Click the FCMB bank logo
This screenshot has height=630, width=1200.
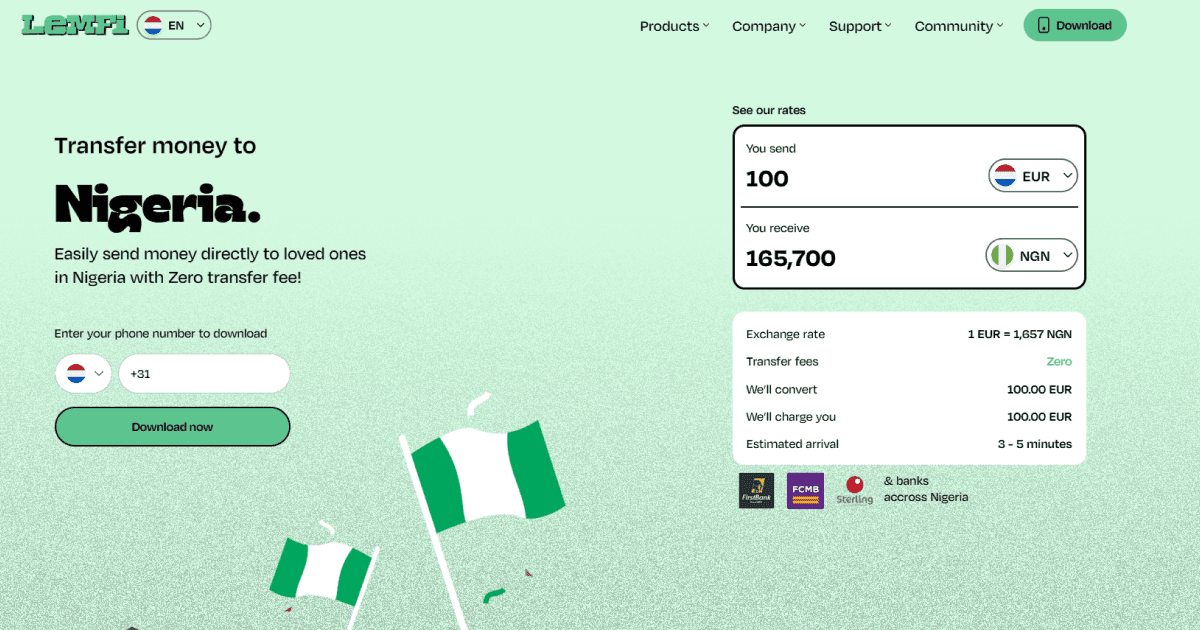point(805,491)
